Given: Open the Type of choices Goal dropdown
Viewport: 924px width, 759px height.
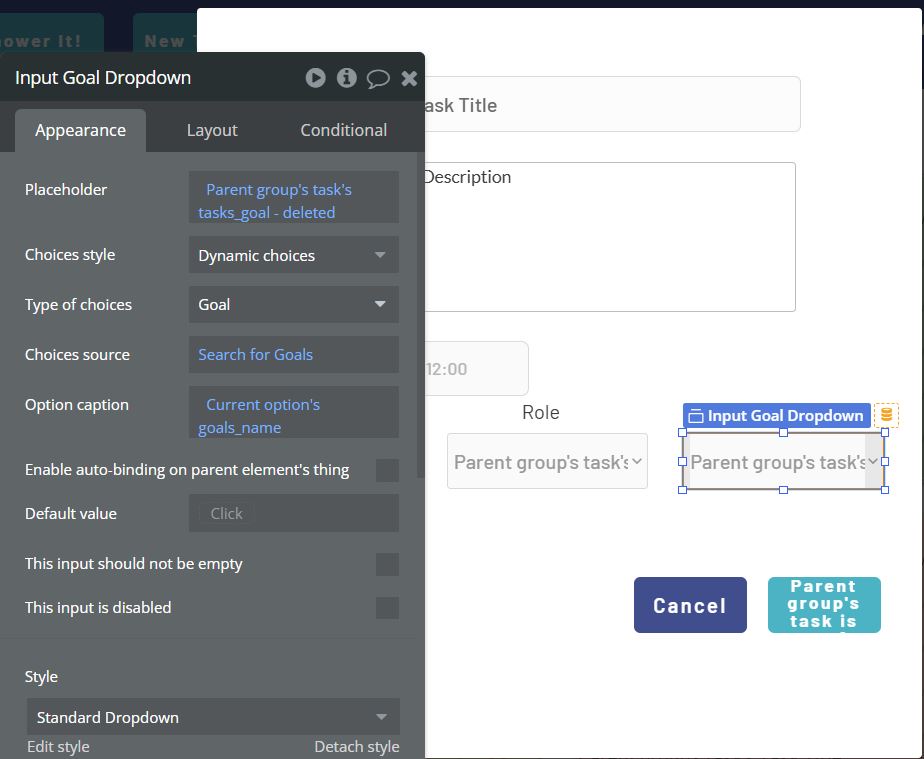Looking at the screenshot, I should click(x=293, y=305).
